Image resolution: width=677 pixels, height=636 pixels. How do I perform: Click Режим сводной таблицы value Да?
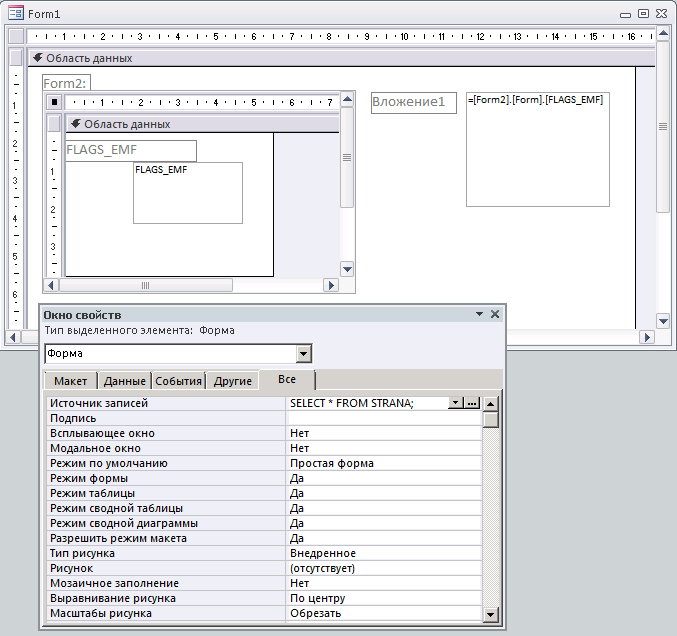click(x=384, y=508)
